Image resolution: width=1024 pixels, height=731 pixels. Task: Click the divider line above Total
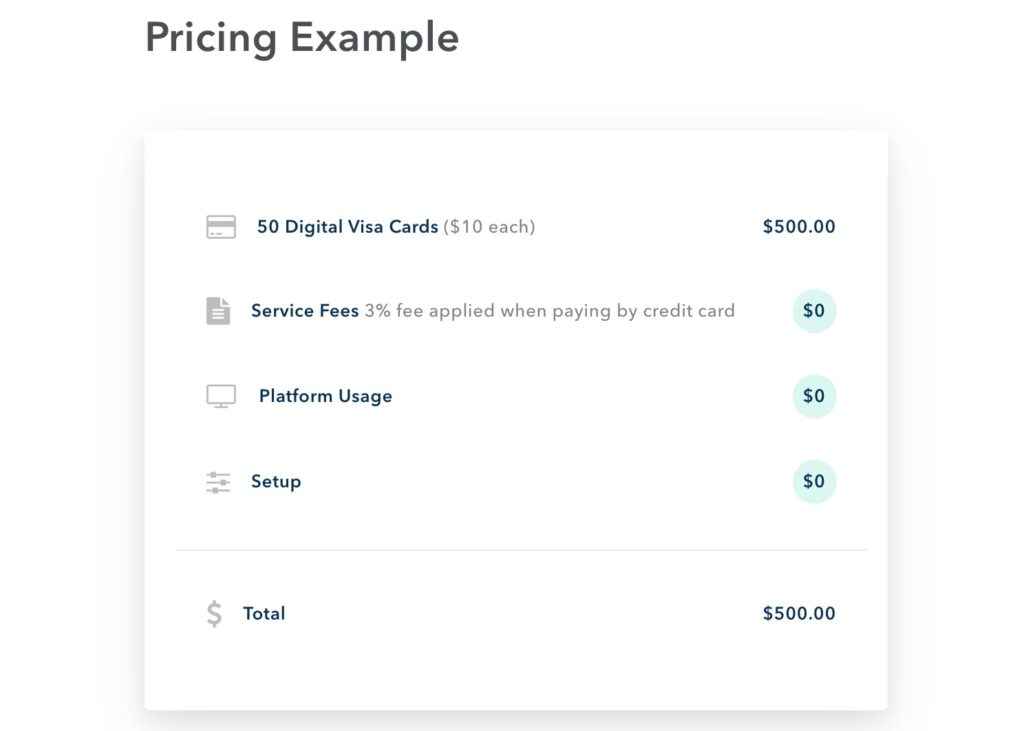click(x=521, y=550)
